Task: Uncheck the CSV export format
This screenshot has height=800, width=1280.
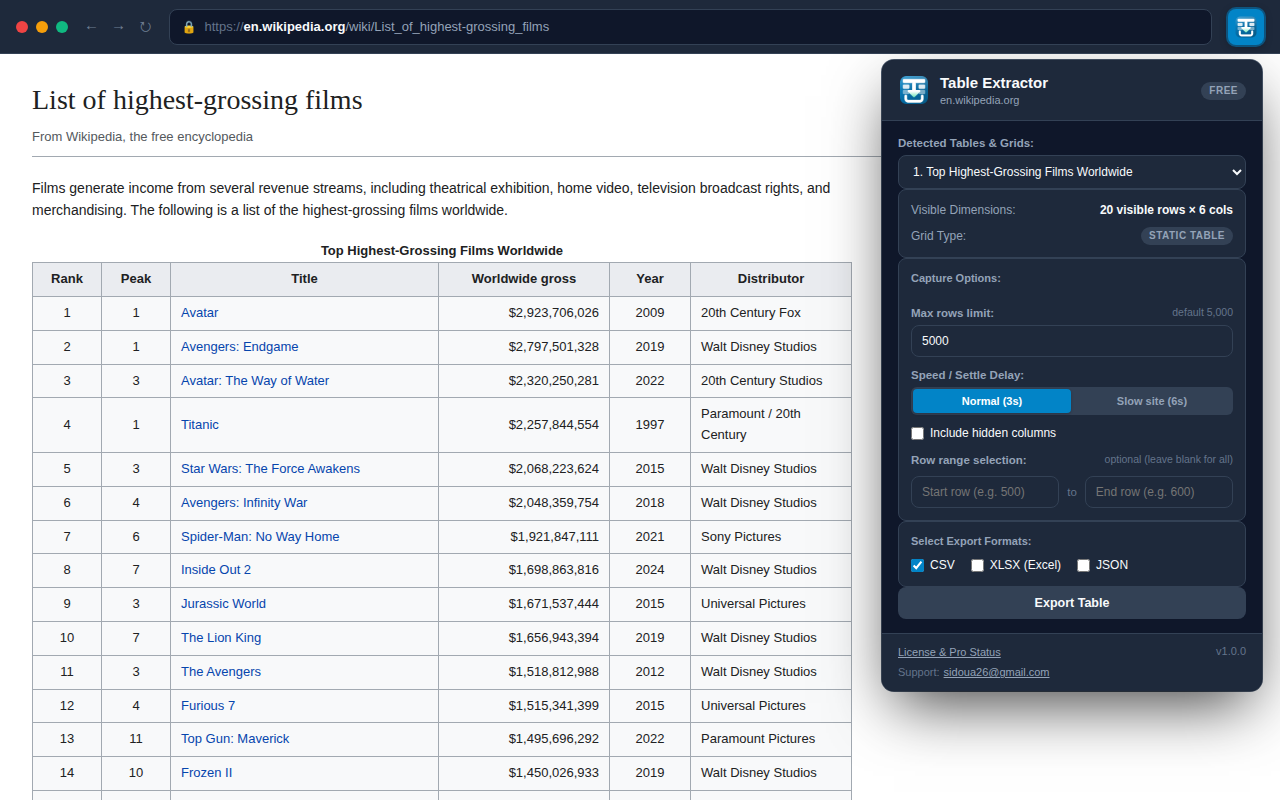Action: point(917,565)
